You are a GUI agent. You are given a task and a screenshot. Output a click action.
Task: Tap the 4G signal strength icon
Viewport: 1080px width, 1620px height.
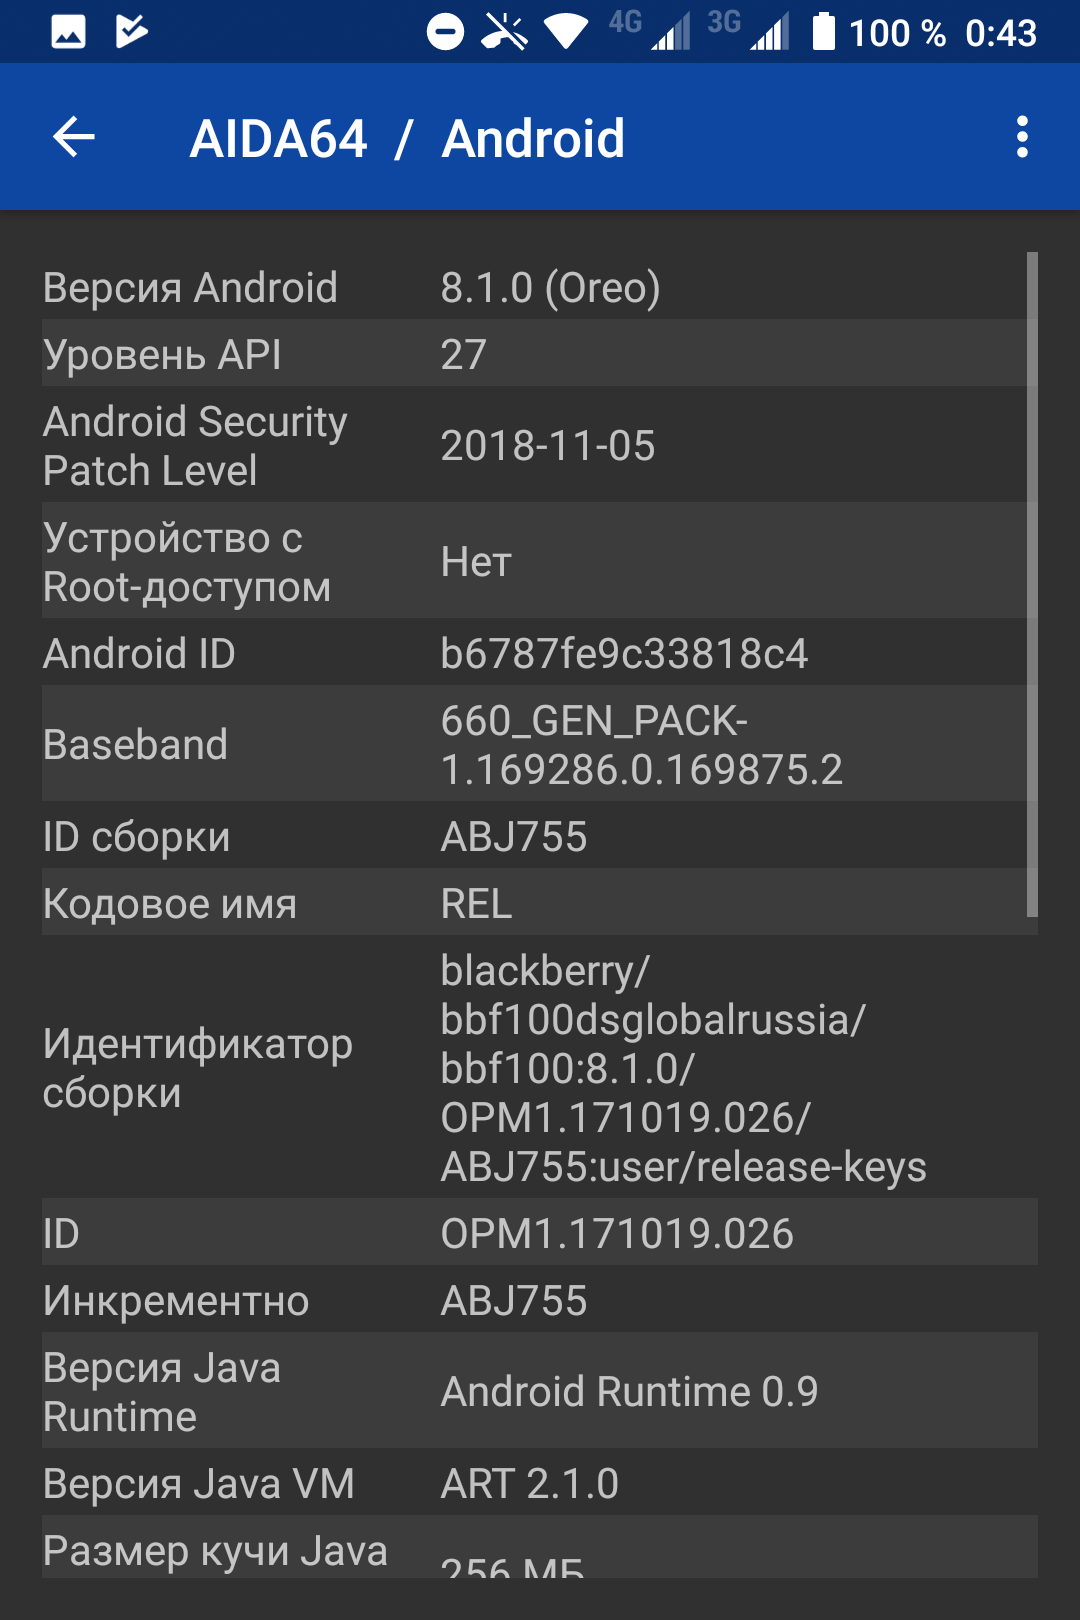tap(650, 30)
